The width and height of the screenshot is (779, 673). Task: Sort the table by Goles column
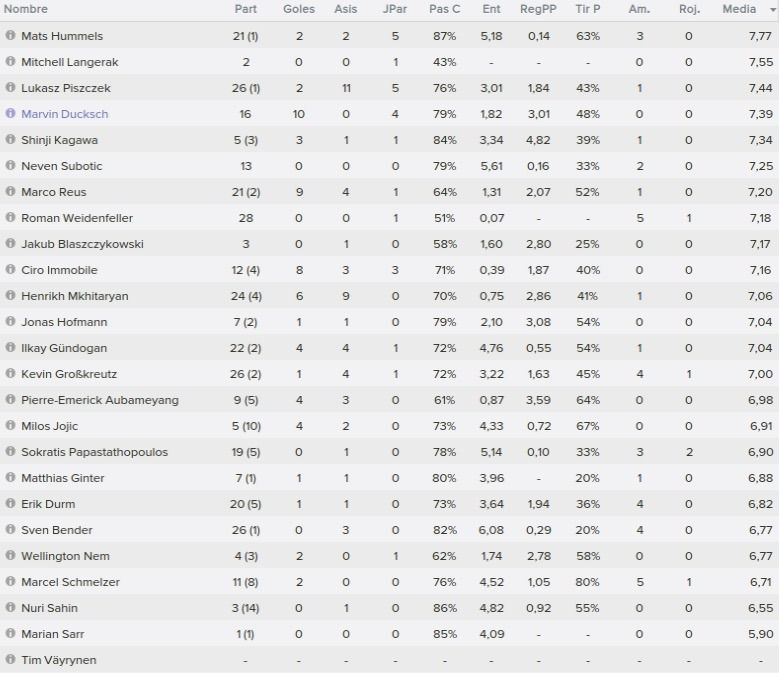[299, 9]
